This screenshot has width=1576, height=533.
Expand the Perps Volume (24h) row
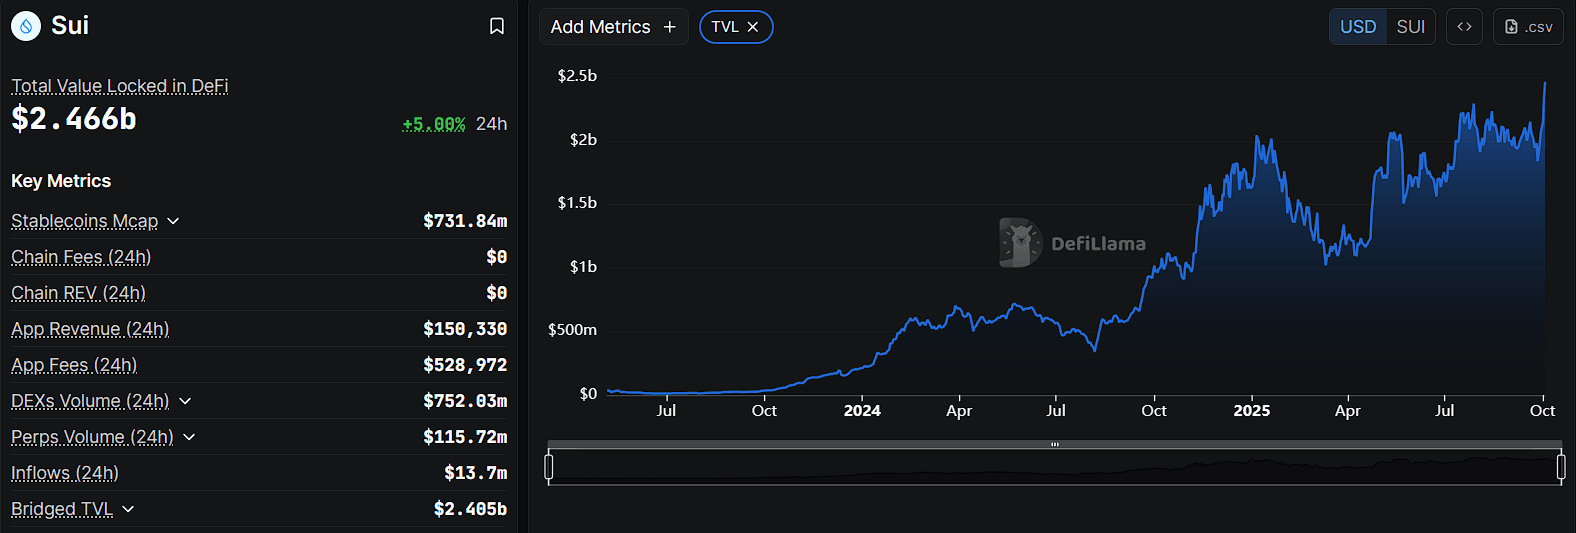coord(189,437)
